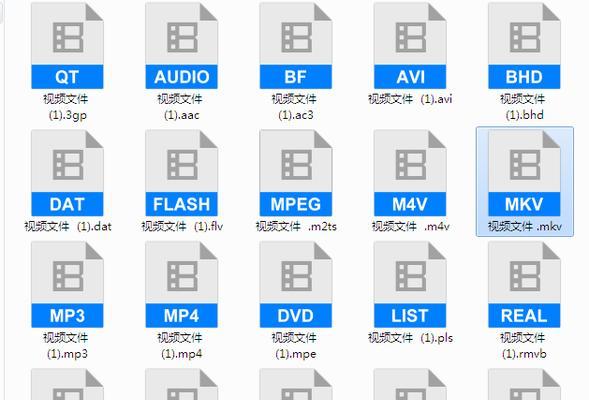The width and height of the screenshot is (589, 400).
Task: Select the FLASH flv file icon
Action: (x=181, y=173)
